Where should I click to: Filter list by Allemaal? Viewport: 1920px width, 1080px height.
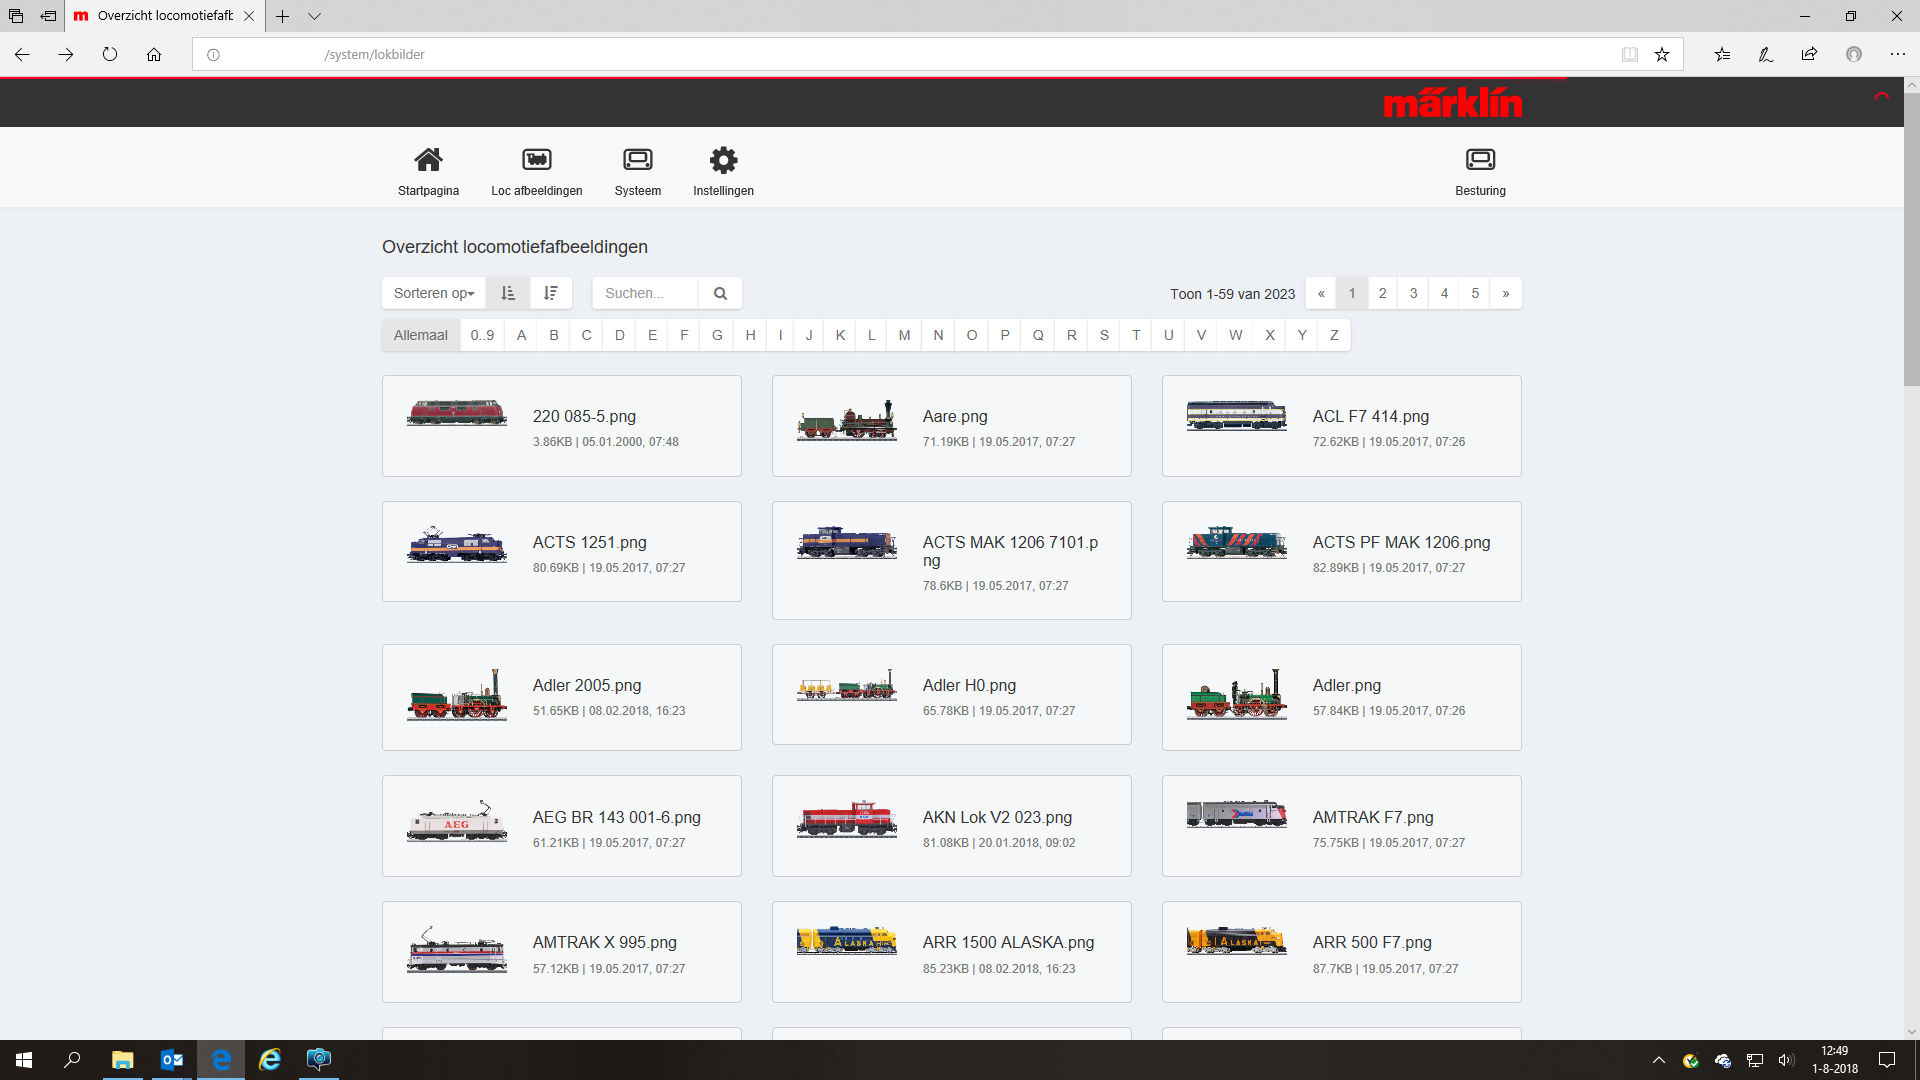[421, 335]
